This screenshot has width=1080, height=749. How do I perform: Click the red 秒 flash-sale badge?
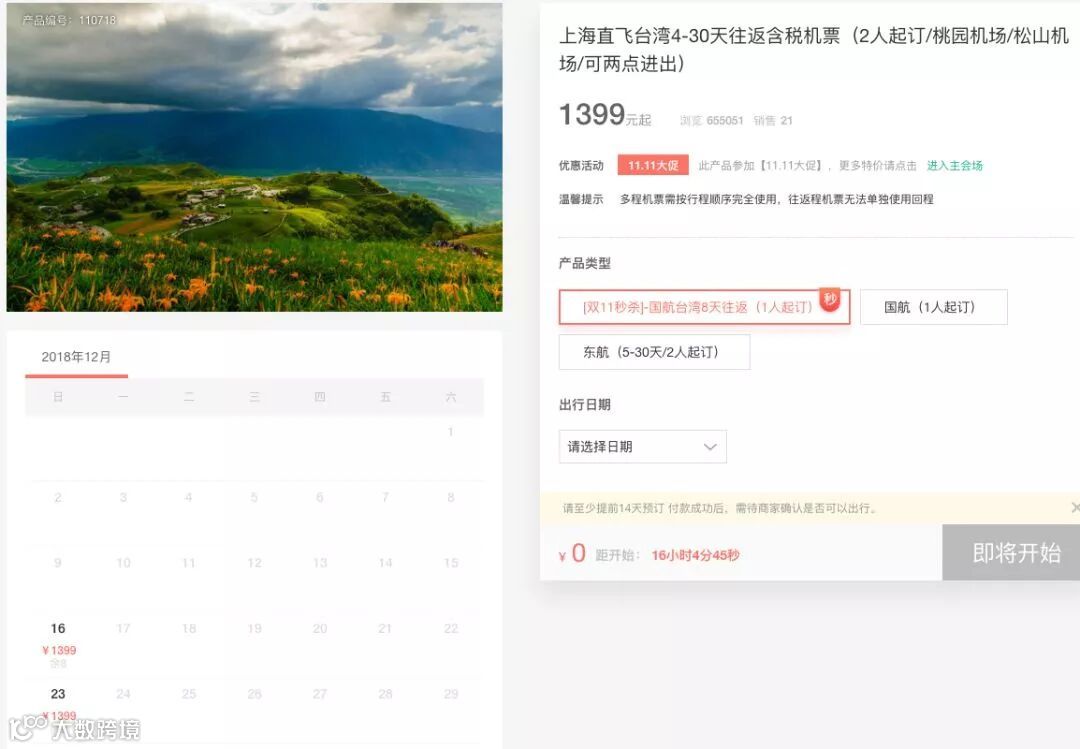tap(830, 300)
